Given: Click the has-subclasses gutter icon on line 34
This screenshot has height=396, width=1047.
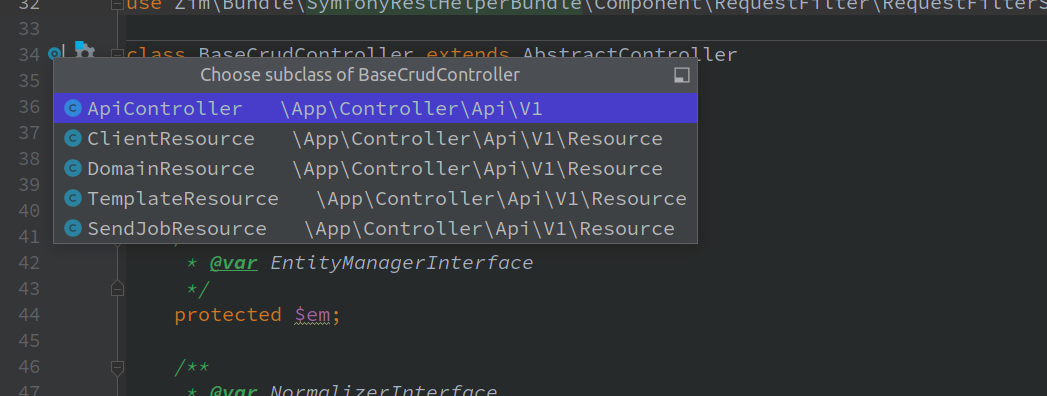Looking at the screenshot, I should pos(55,53).
